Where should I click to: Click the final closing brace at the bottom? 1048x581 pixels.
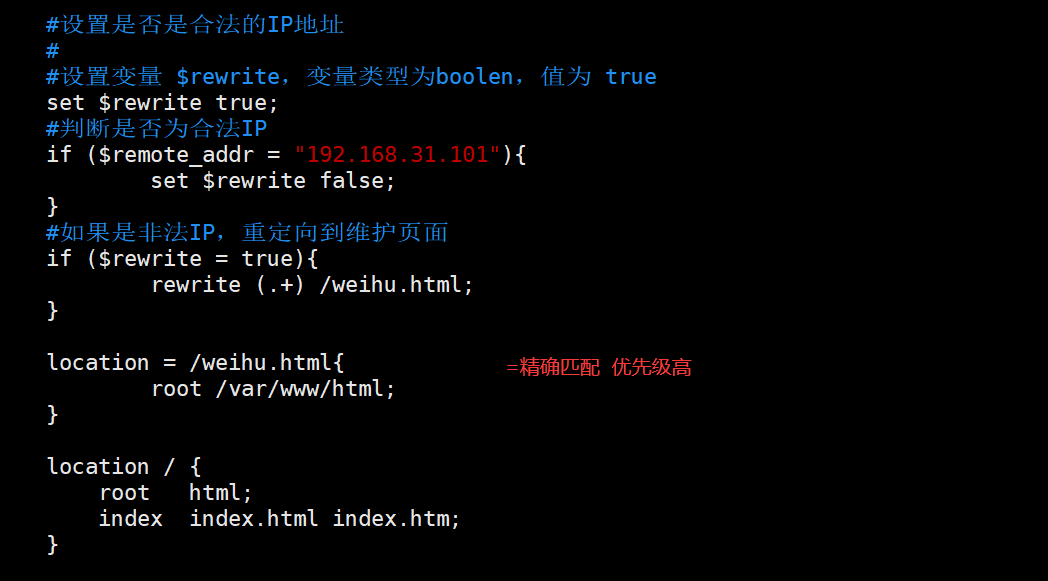coord(53,545)
